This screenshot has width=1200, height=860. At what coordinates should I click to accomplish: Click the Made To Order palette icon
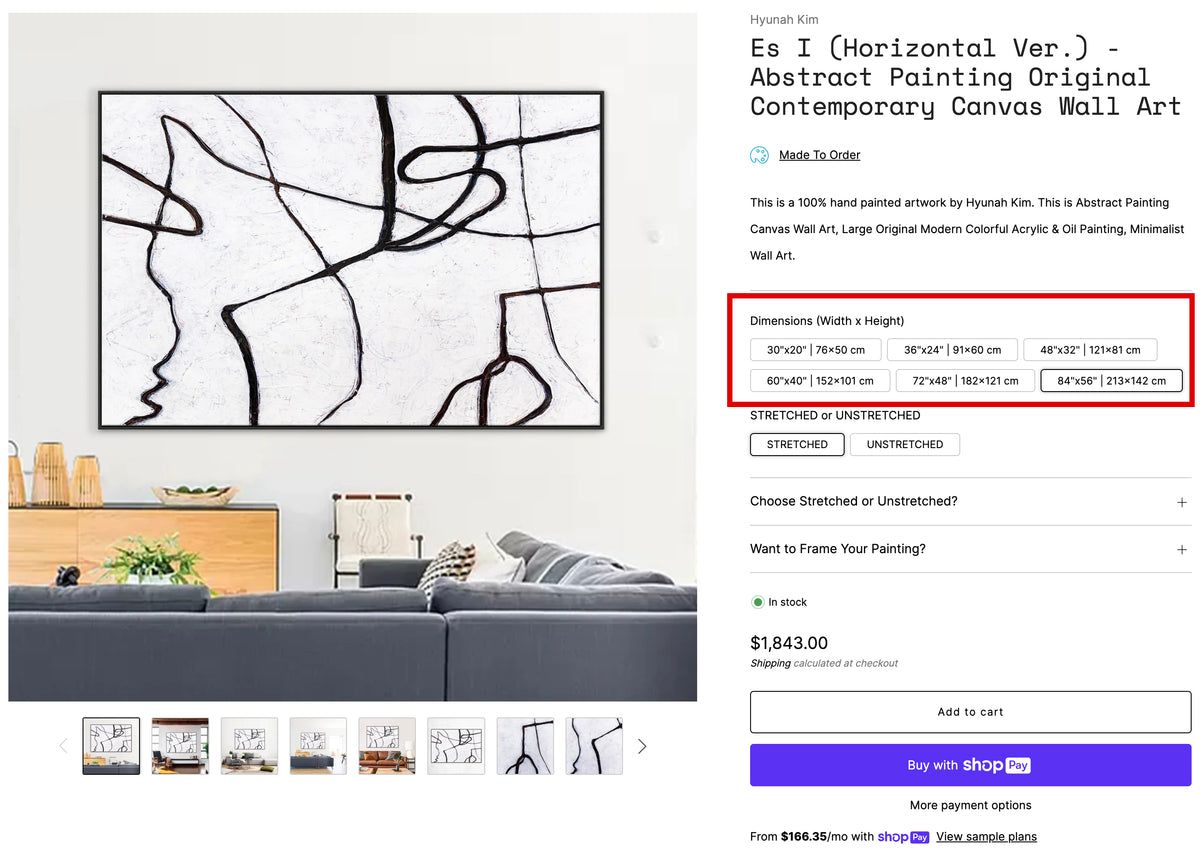759,155
